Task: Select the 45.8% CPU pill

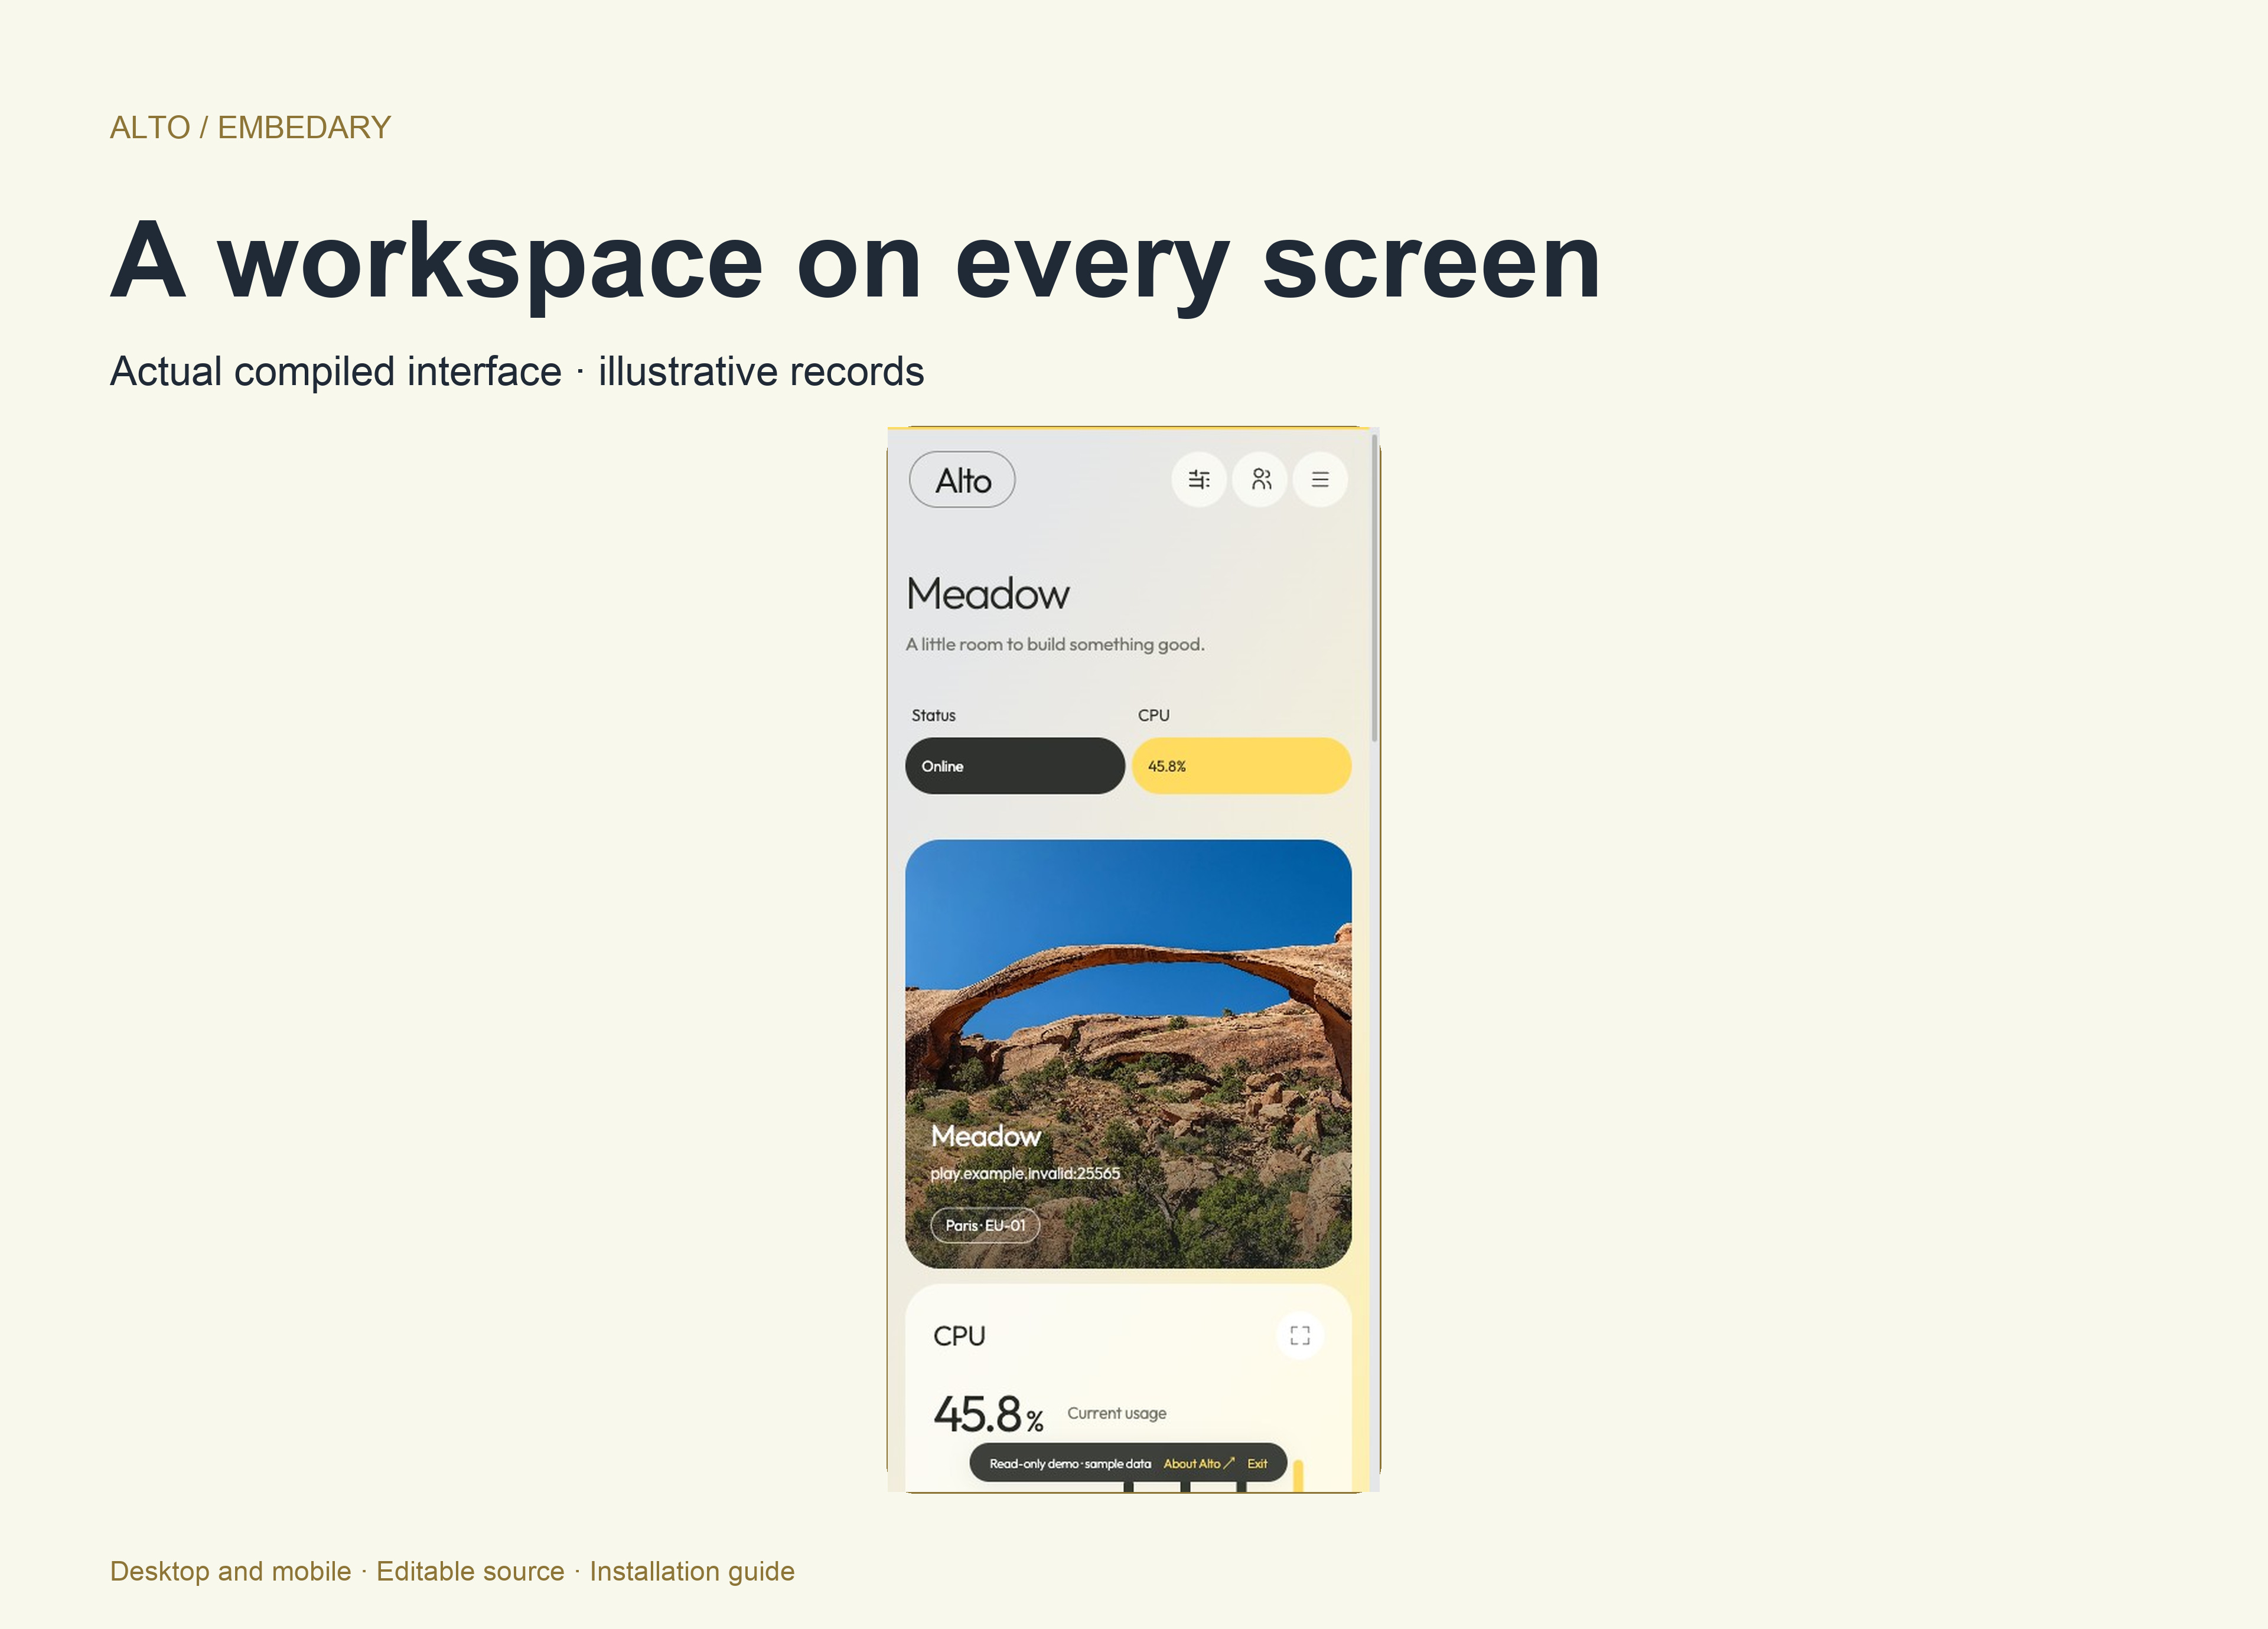Action: [x=1241, y=766]
